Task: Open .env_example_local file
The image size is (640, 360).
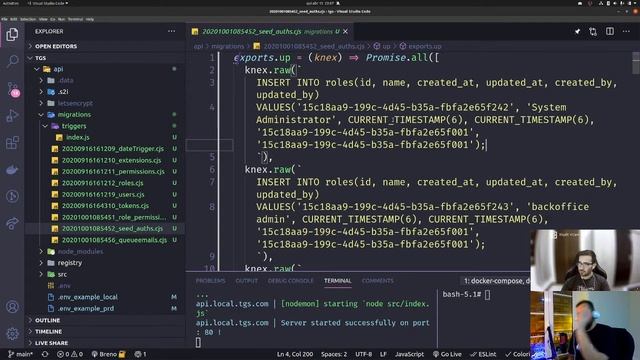Action: [x=105, y=297]
